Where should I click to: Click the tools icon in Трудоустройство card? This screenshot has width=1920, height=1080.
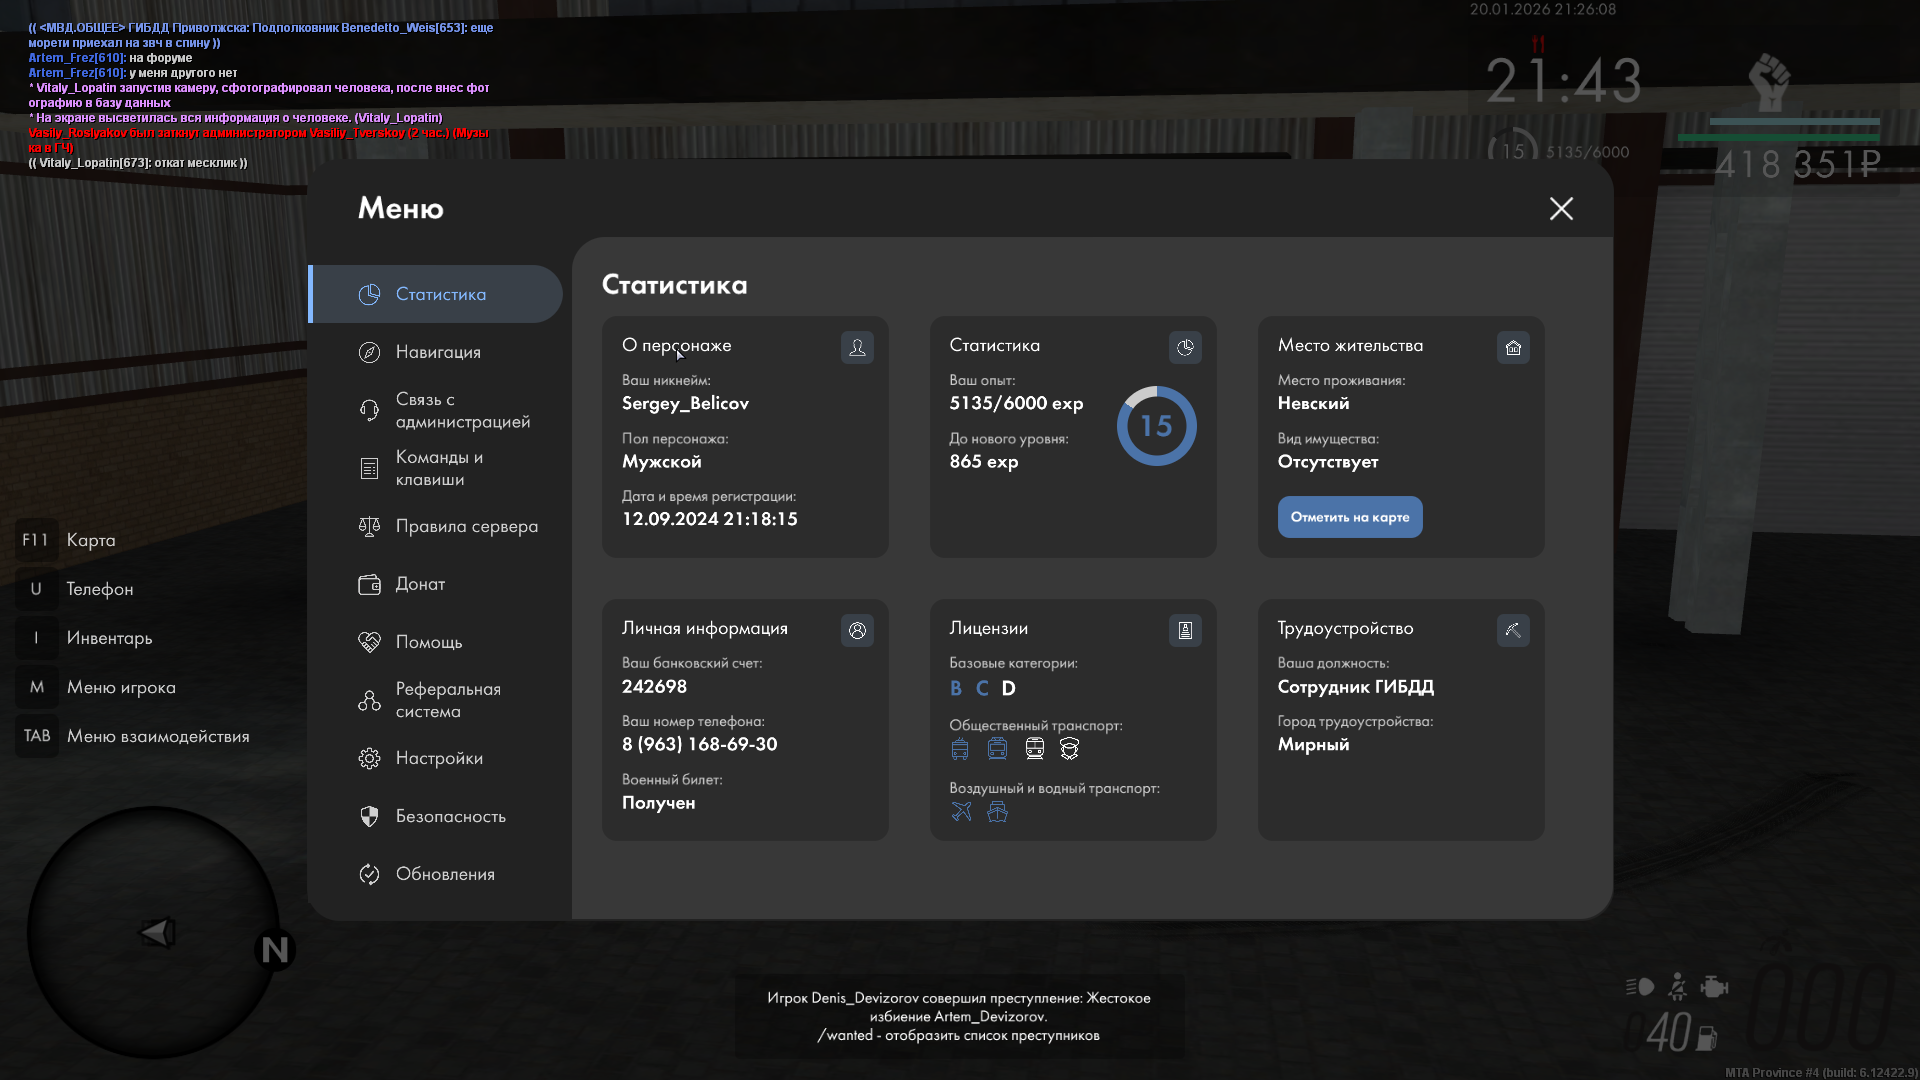point(1513,630)
